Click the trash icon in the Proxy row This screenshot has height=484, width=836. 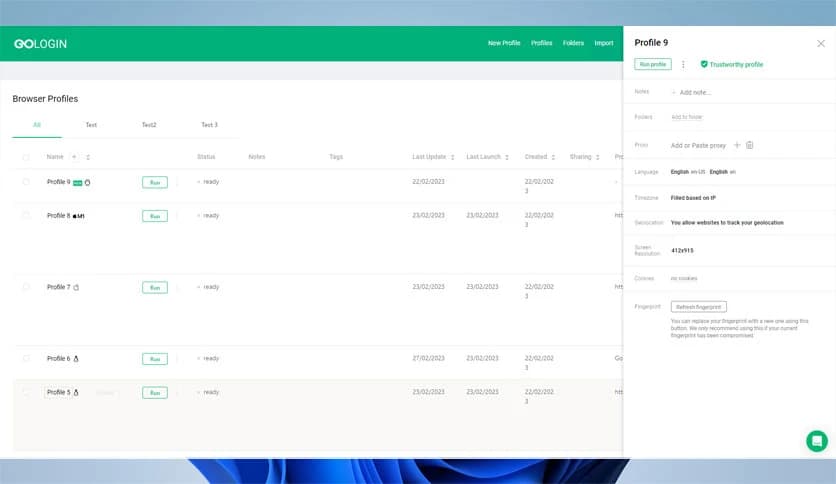pyautogui.click(x=750, y=145)
